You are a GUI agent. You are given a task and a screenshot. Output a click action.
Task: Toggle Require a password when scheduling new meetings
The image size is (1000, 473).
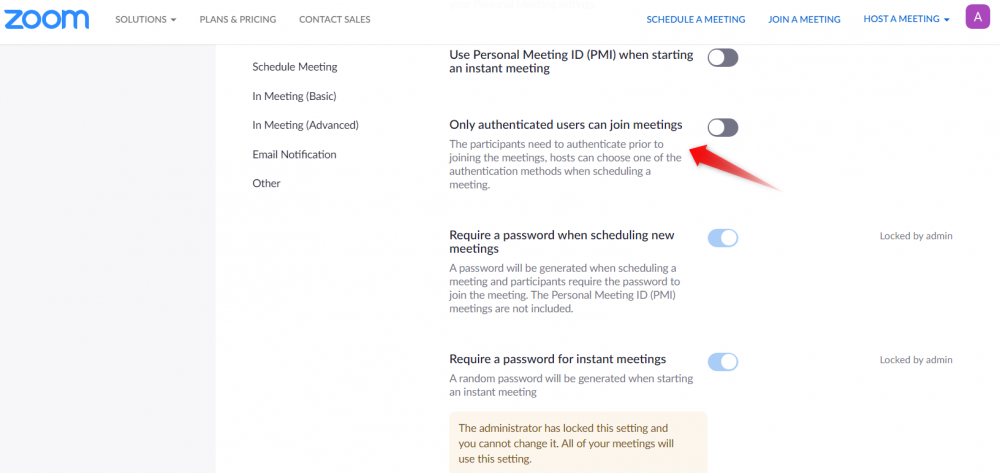pyautogui.click(x=722, y=238)
